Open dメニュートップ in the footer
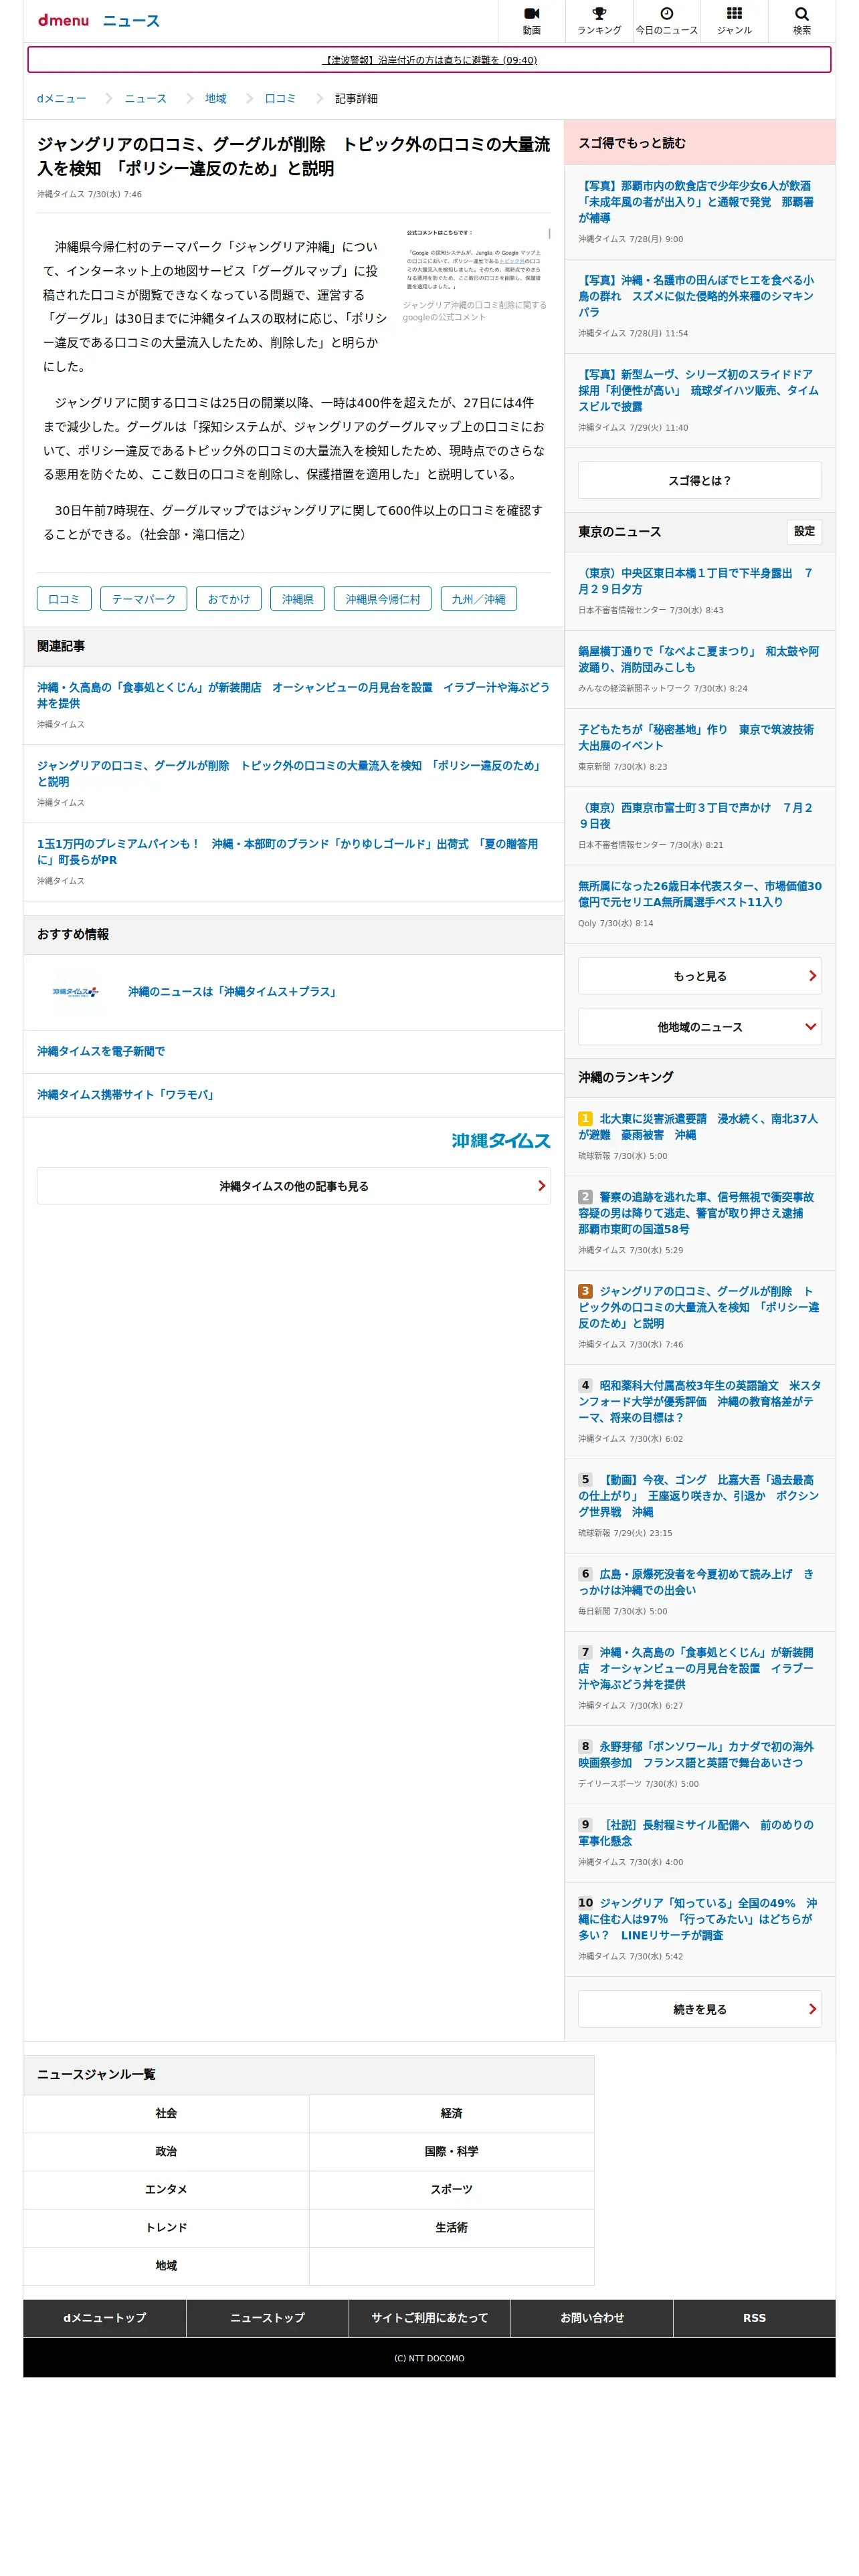The width and height of the screenshot is (859, 2576). tap(105, 2318)
